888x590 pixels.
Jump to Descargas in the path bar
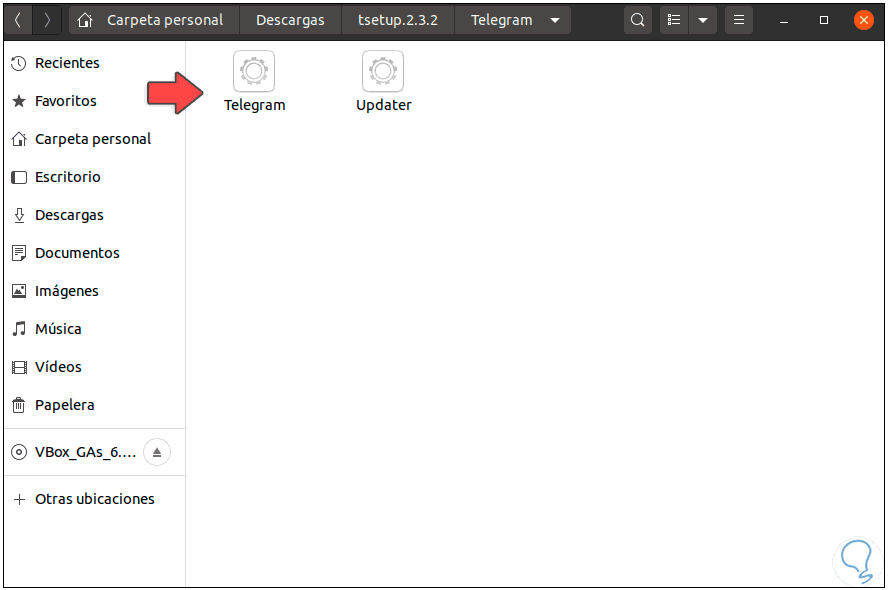(290, 19)
